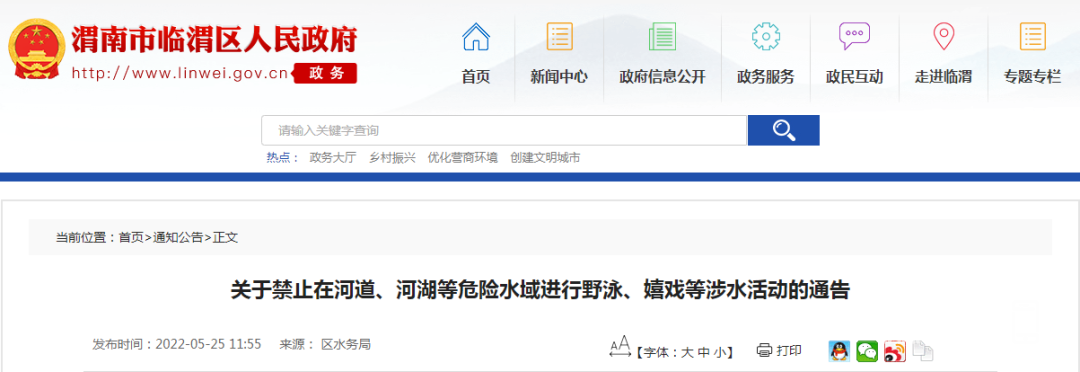Set font size to 大
The image size is (1080, 372).
[687, 352]
